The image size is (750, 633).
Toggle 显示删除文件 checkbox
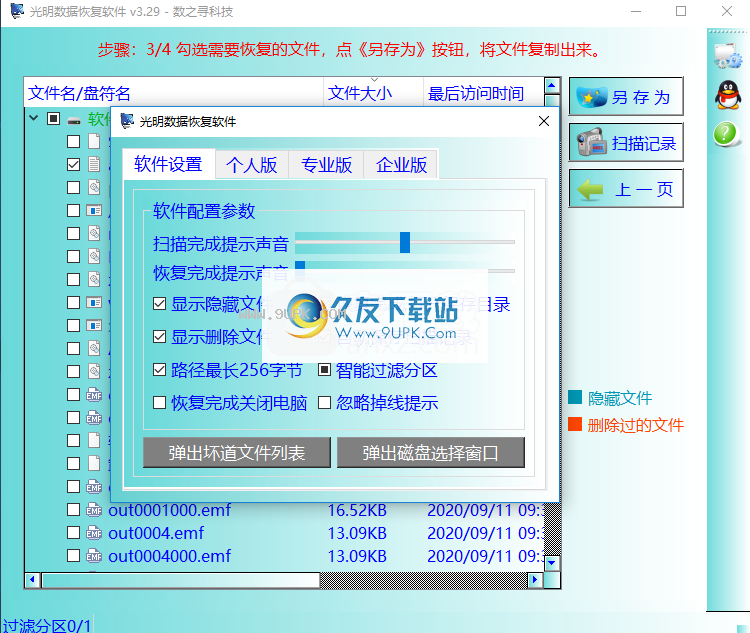(159, 337)
